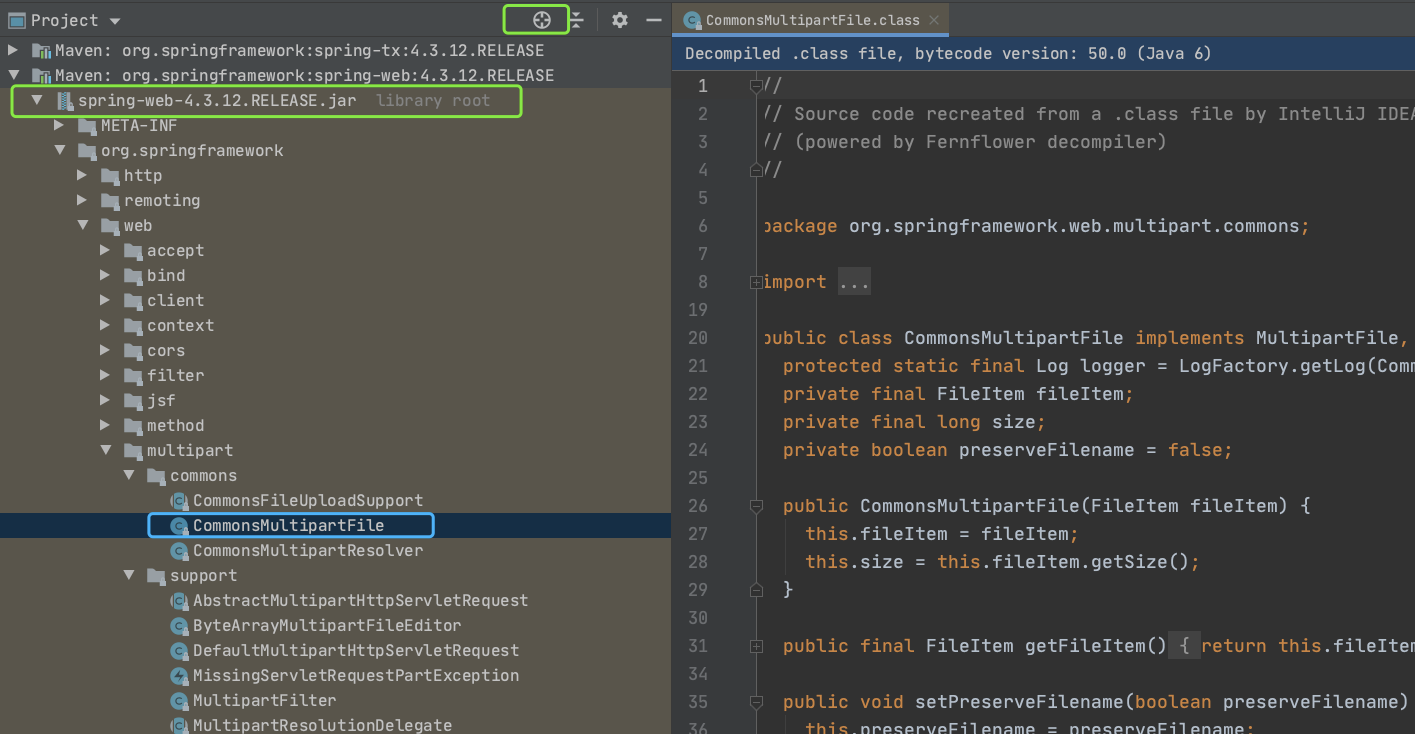
Task: Click the support package folder icon
Action: point(155,575)
